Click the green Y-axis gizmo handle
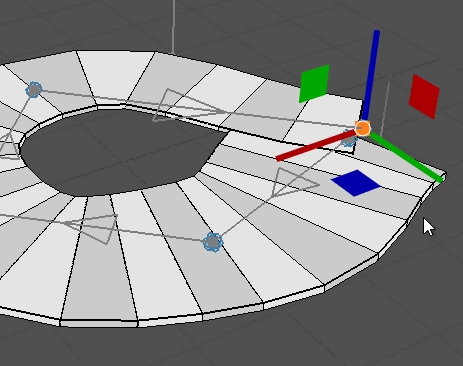Screen dimensions: 463x366 click(x=406, y=157)
